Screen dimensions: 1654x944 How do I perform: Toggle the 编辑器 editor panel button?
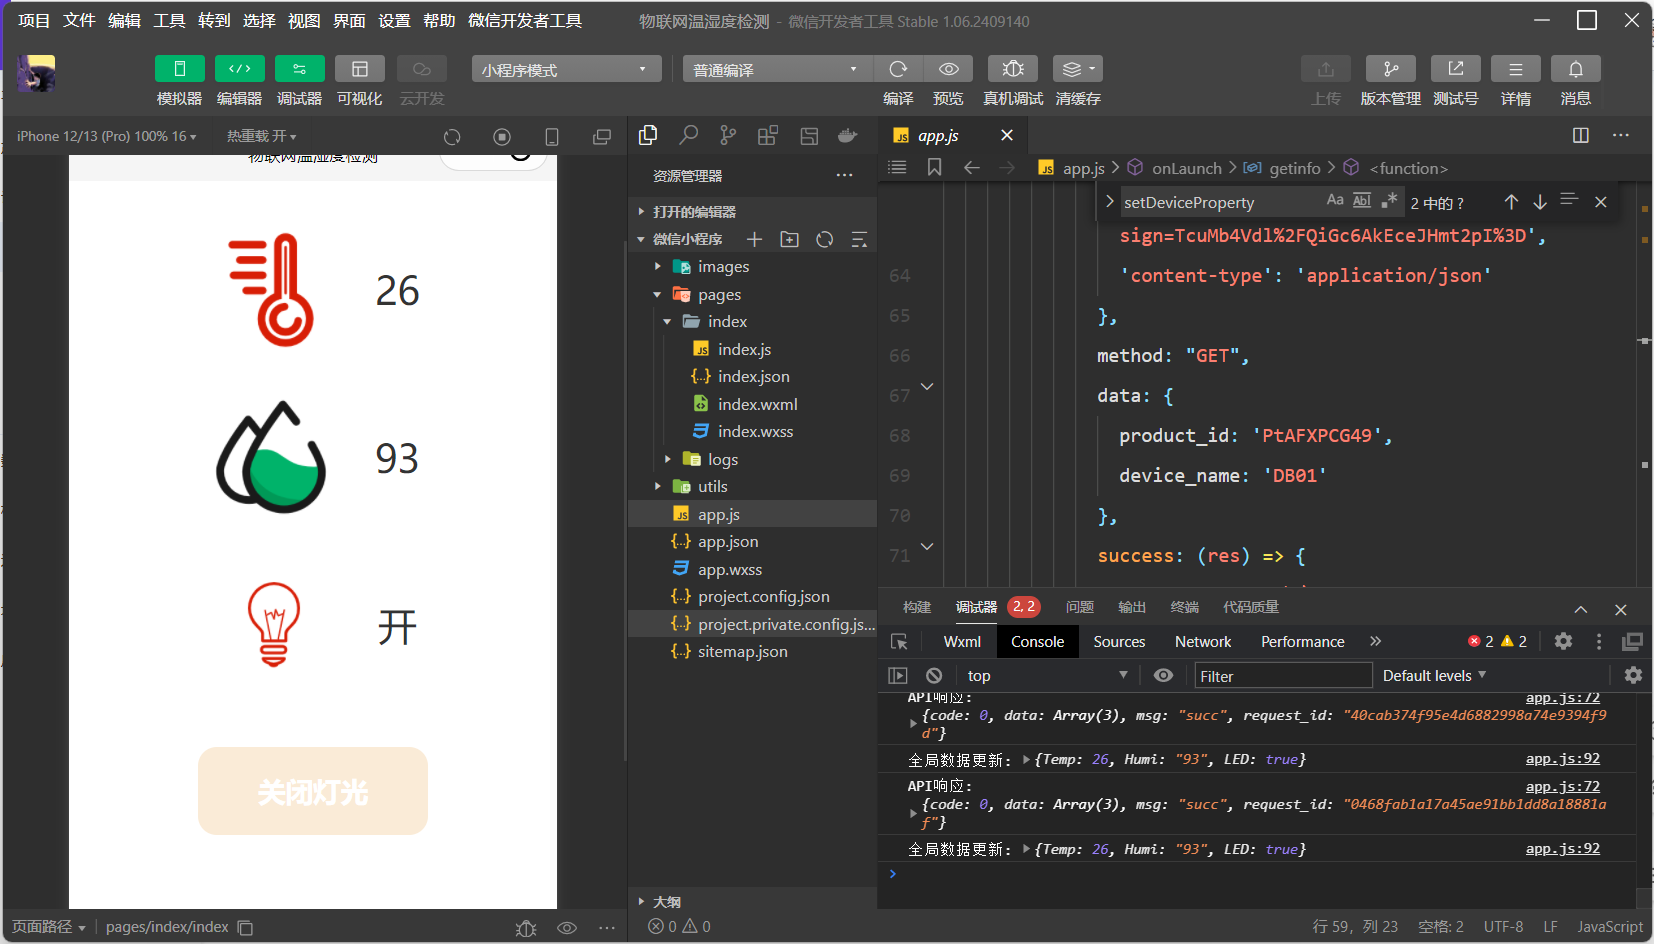pos(240,69)
